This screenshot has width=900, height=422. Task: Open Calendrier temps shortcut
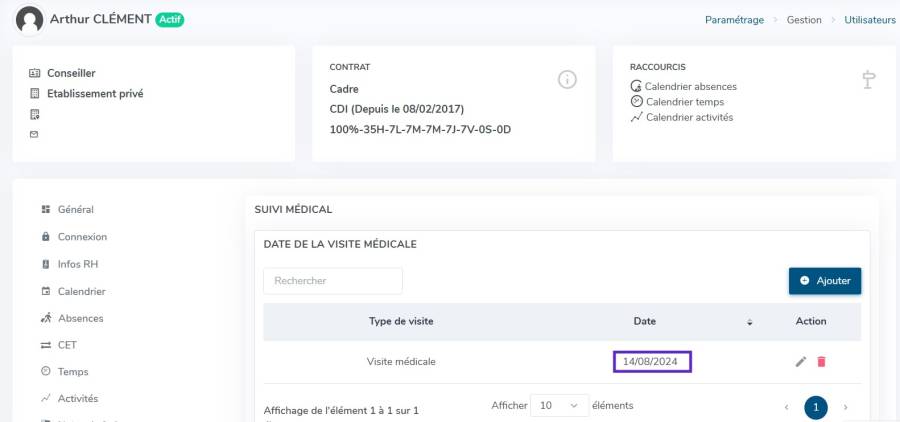tap(684, 102)
